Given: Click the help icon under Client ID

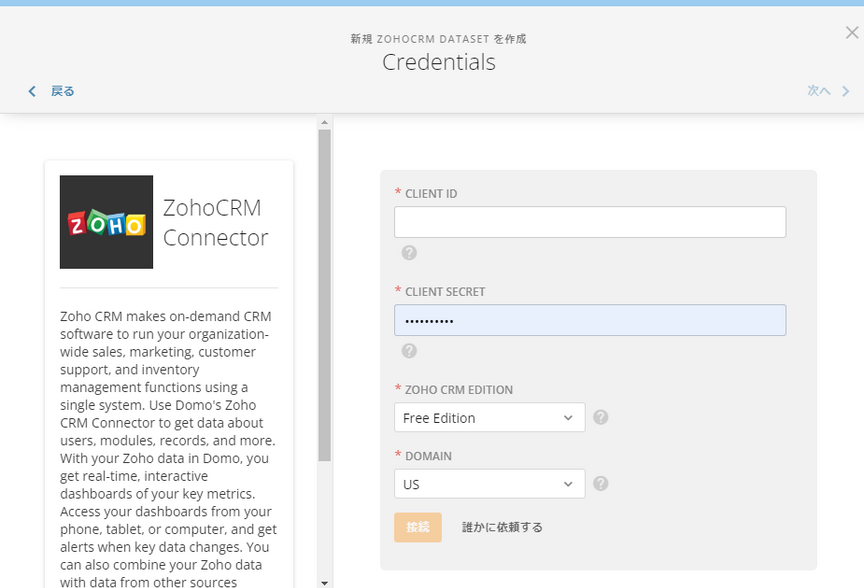Looking at the screenshot, I should coord(409,253).
